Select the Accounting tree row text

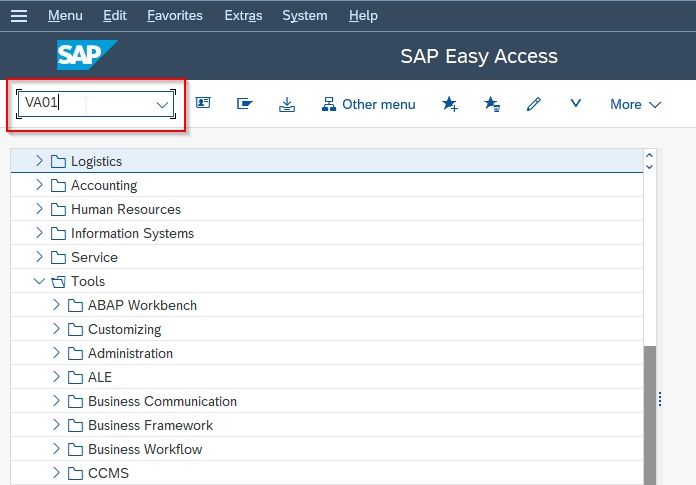click(104, 185)
